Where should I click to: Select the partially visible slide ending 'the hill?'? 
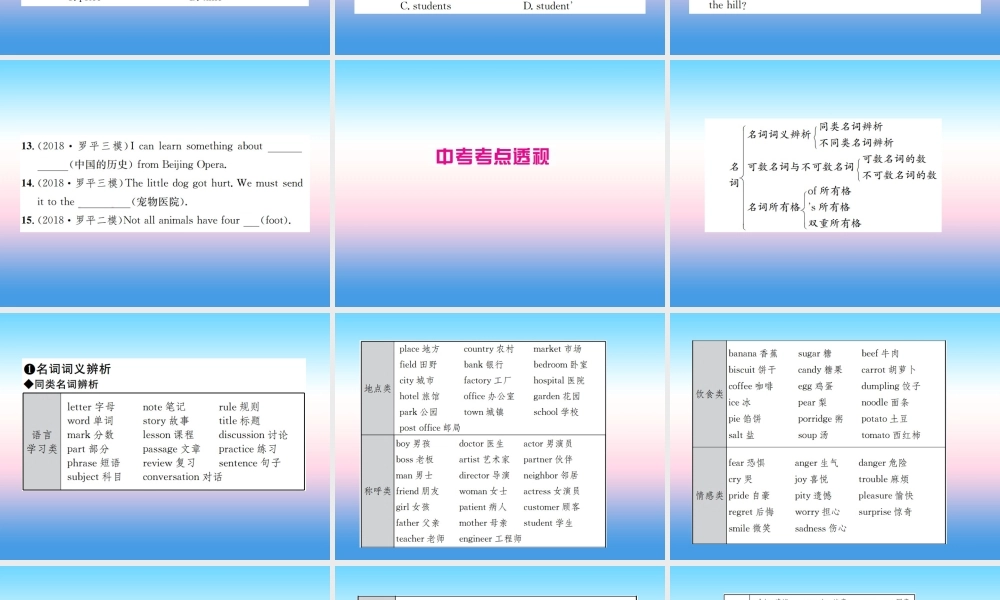[835, 27]
